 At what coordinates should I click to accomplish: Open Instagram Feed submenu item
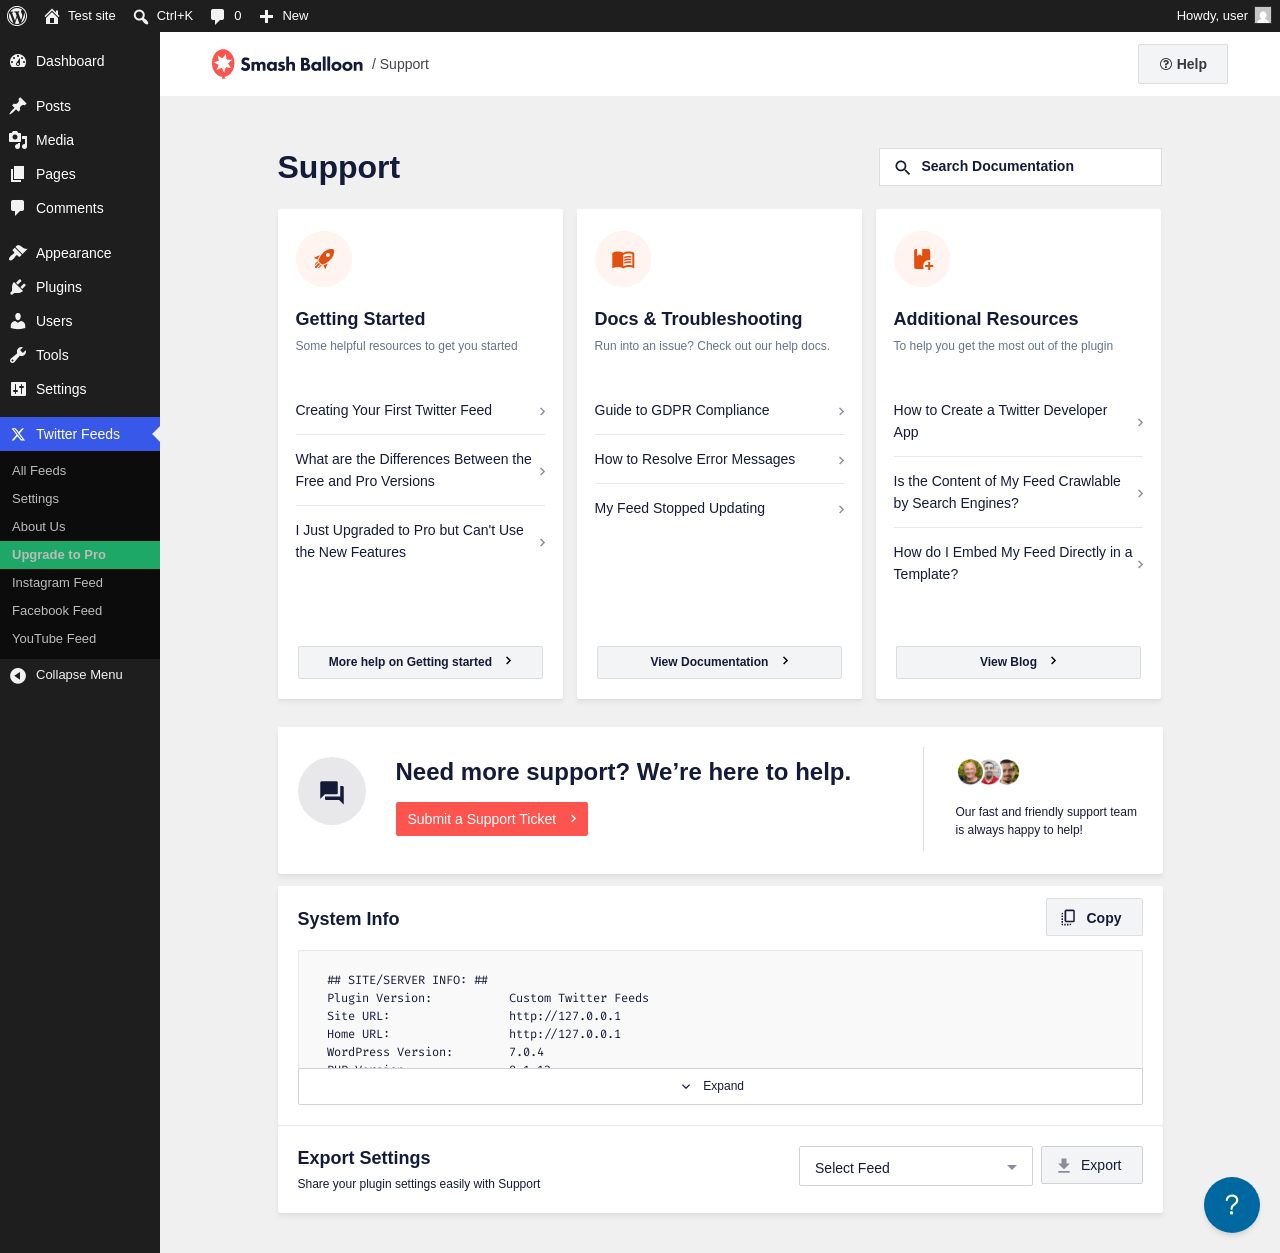[80, 583]
